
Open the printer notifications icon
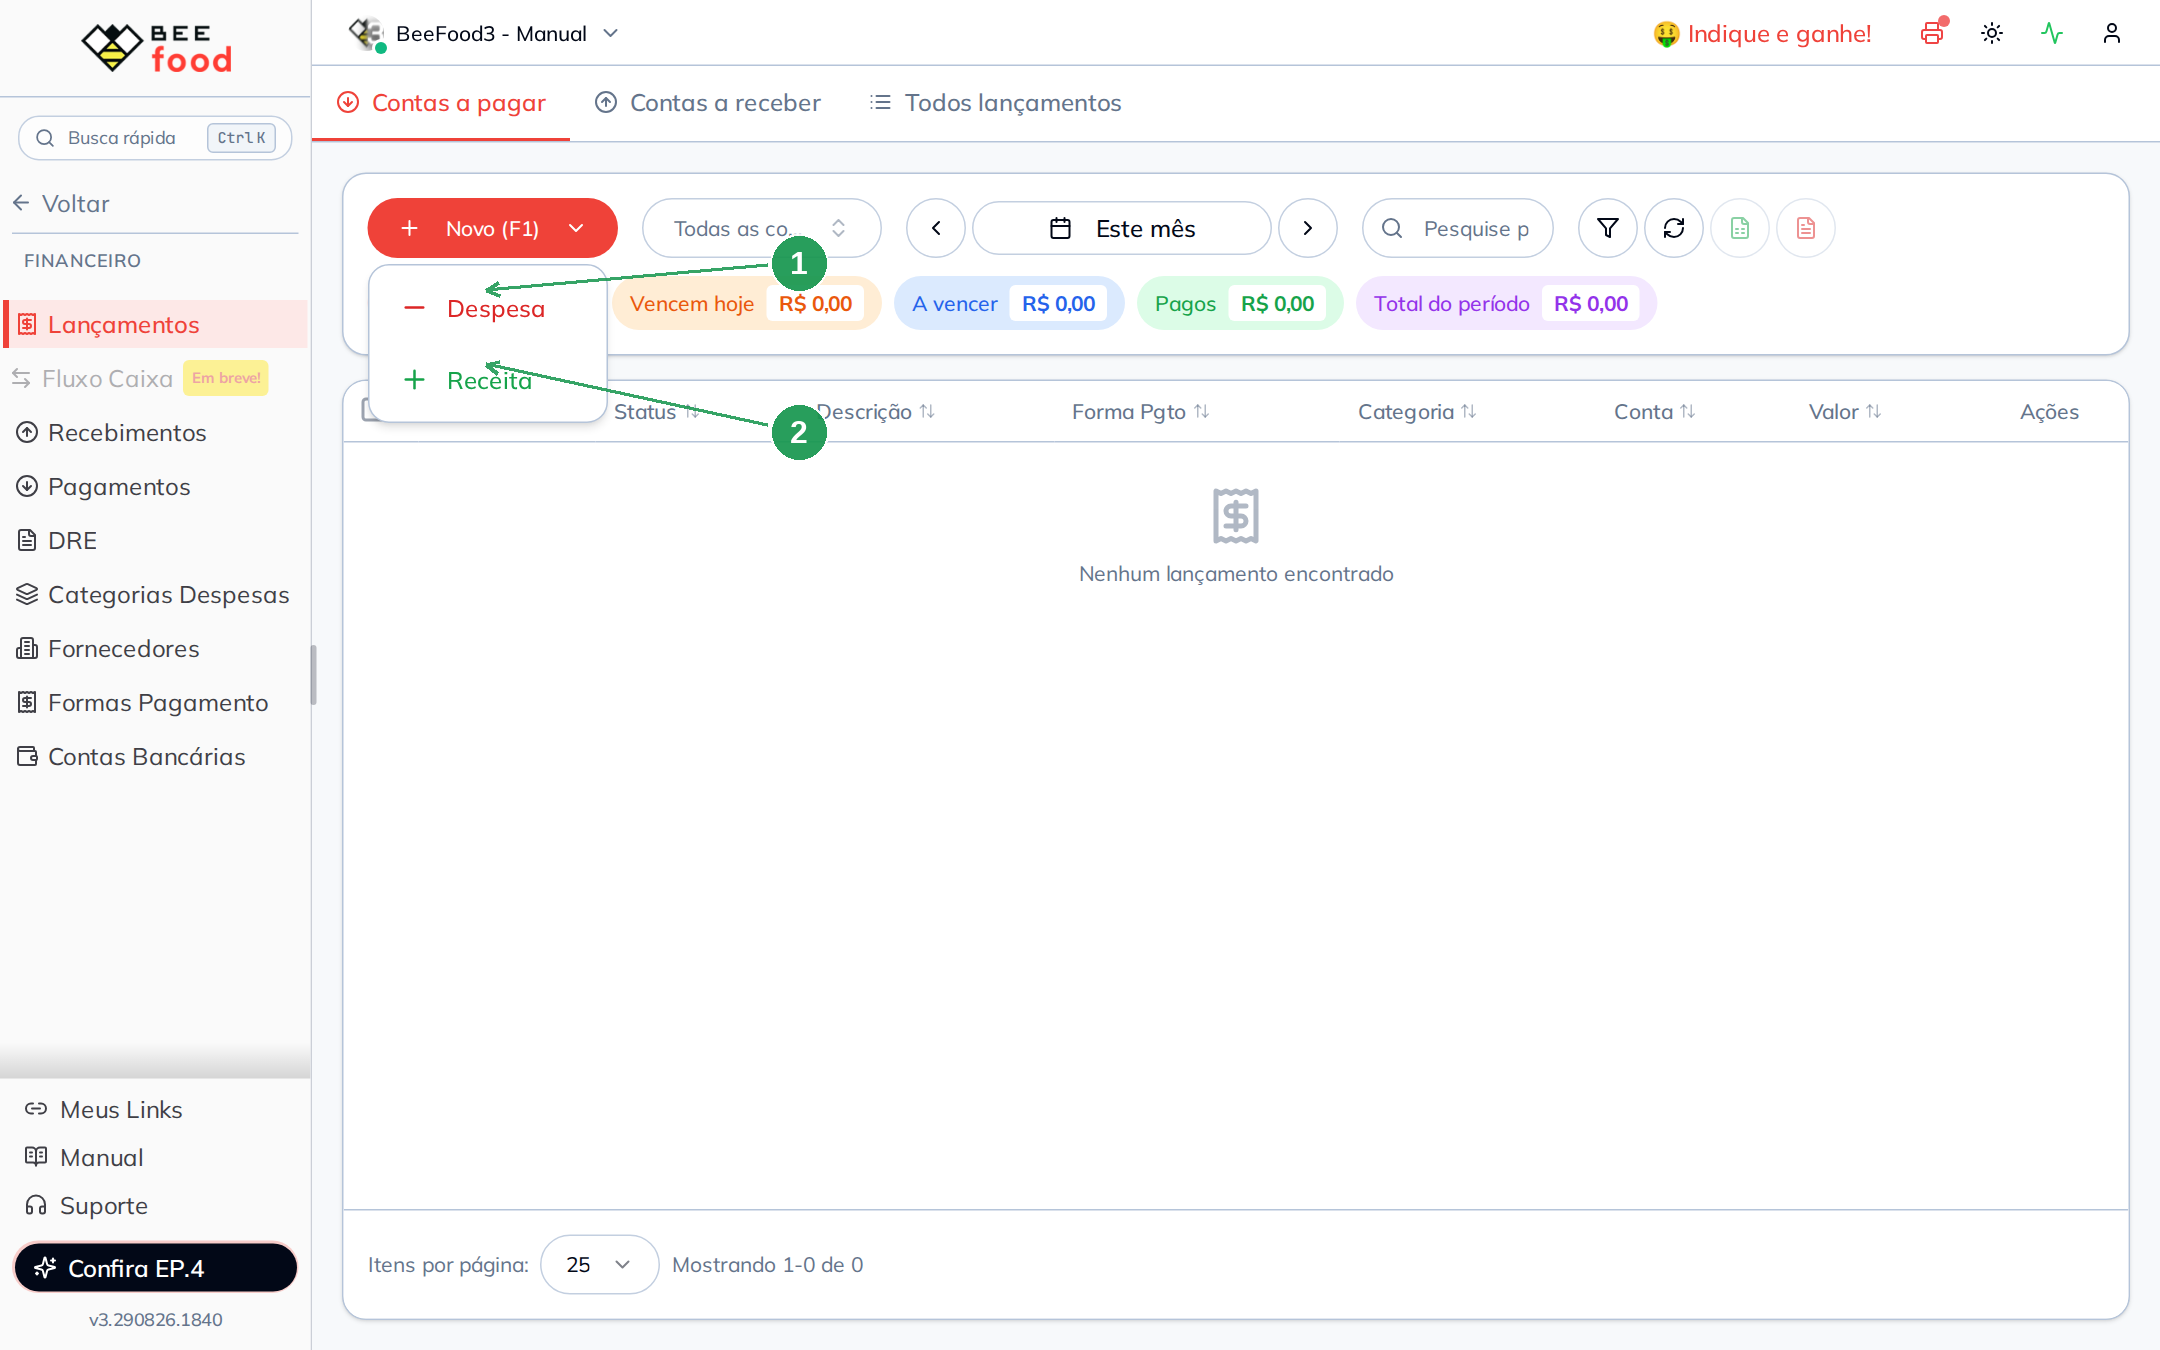pyautogui.click(x=1933, y=33)
